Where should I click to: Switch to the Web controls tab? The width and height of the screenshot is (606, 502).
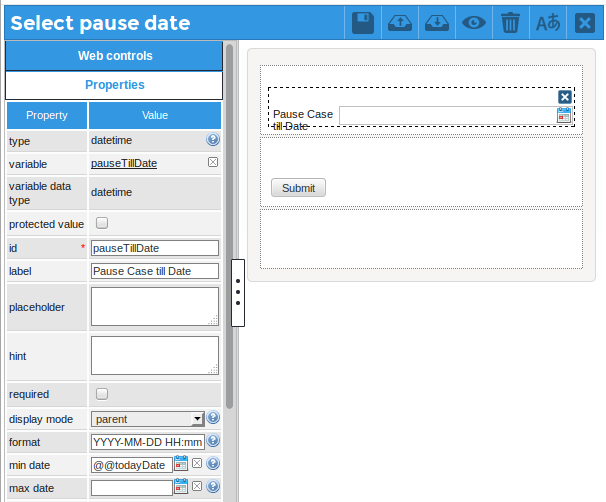(115, 56)
